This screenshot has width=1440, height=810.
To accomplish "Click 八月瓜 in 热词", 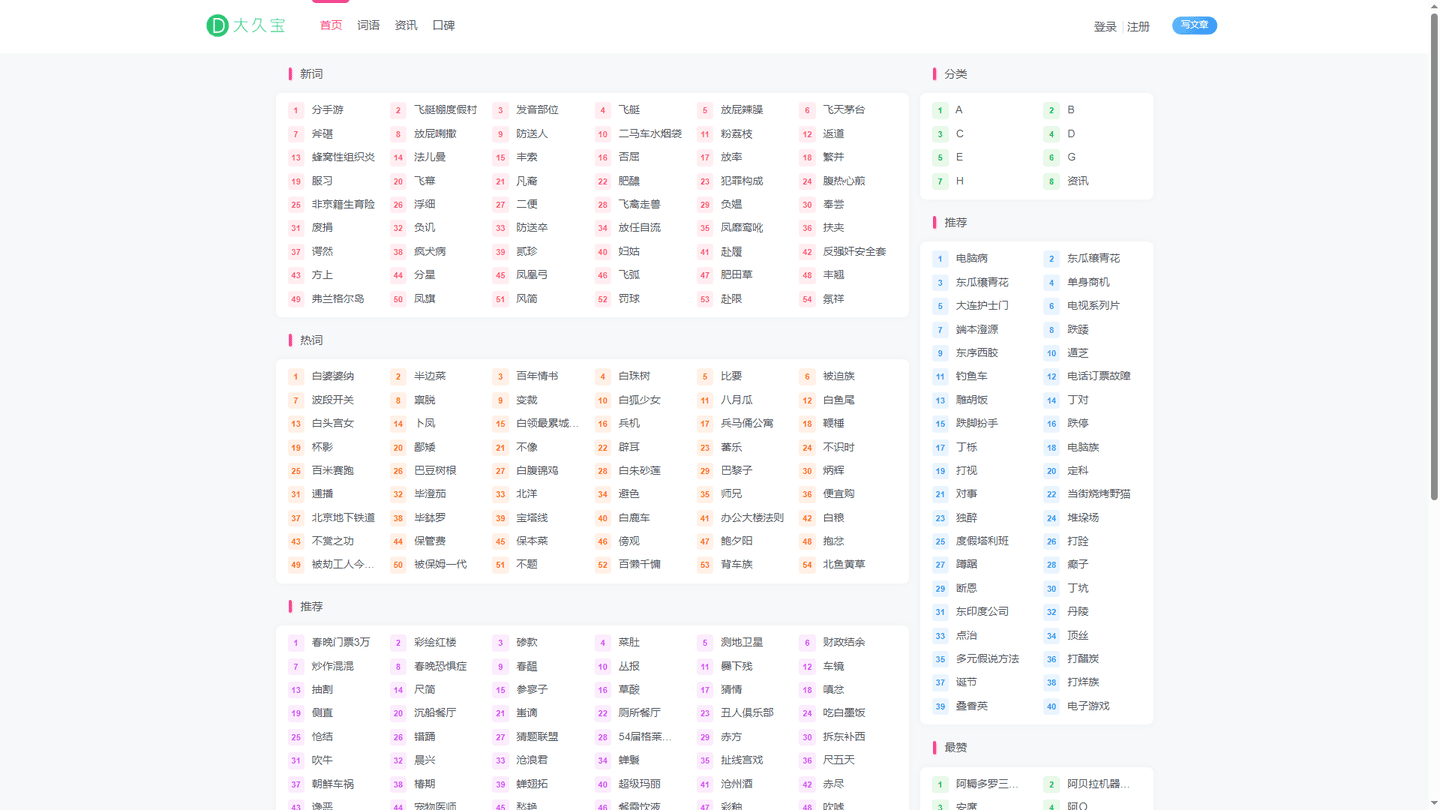I will 737,400.
